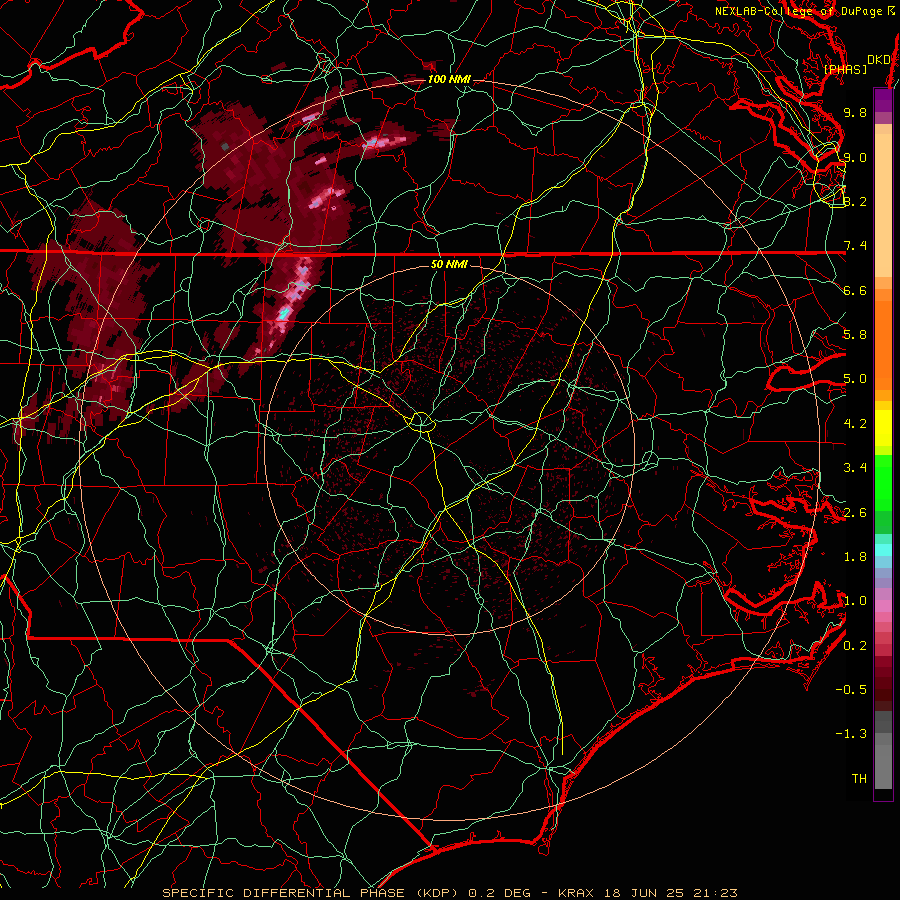
Task: Click the 8.2 legend value
Action: tap(855, 201)
